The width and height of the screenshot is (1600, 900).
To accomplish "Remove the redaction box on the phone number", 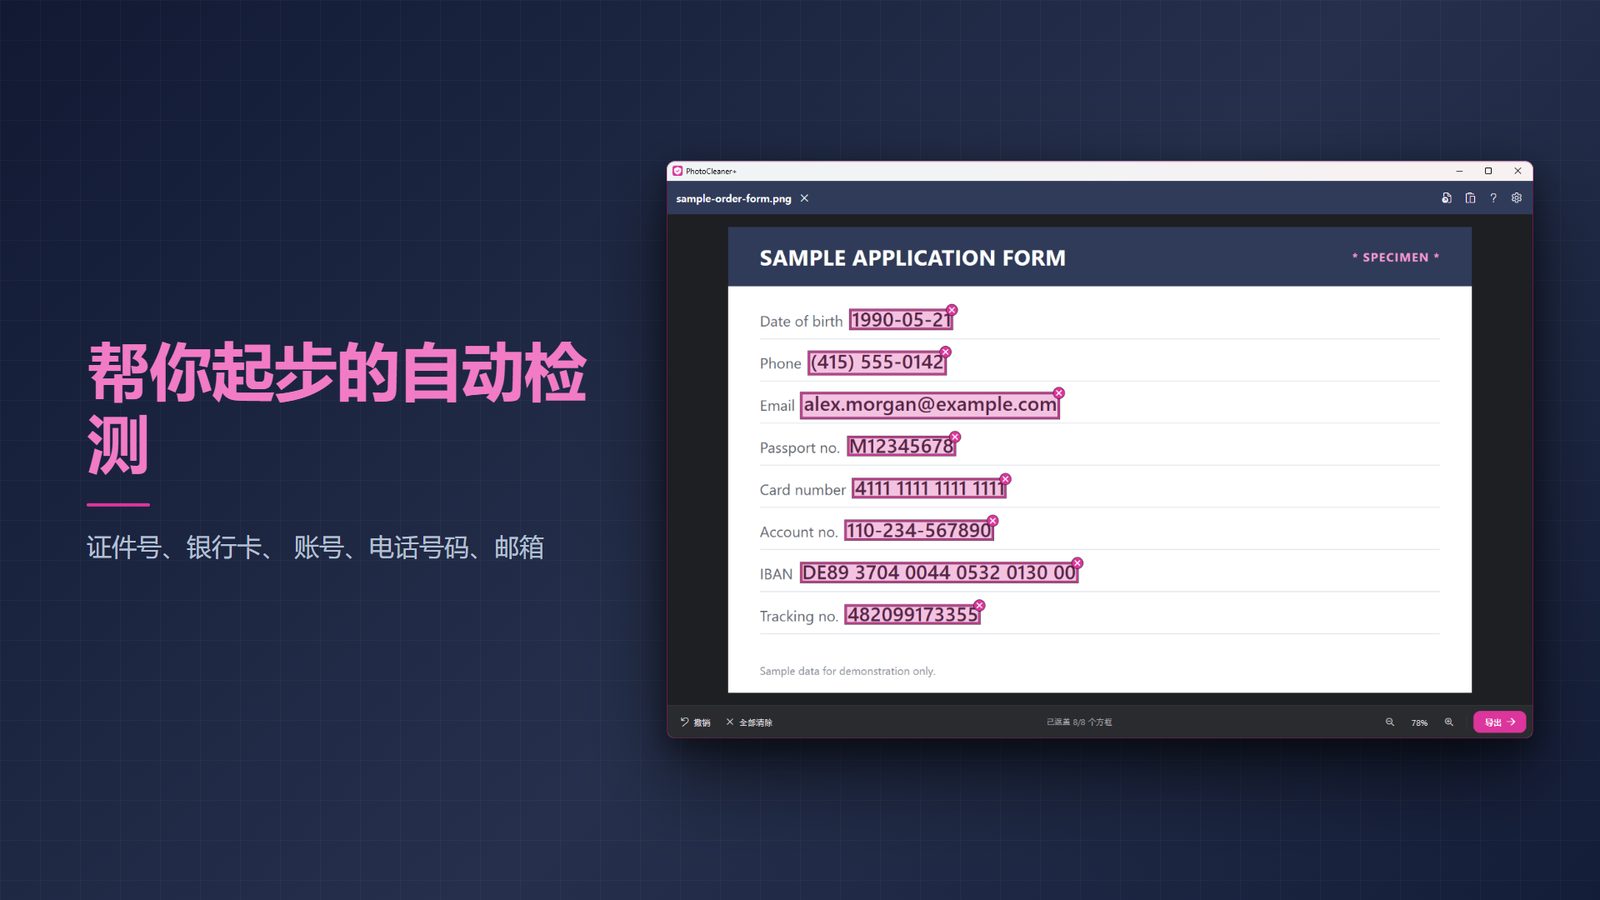I will coord(945,352).
